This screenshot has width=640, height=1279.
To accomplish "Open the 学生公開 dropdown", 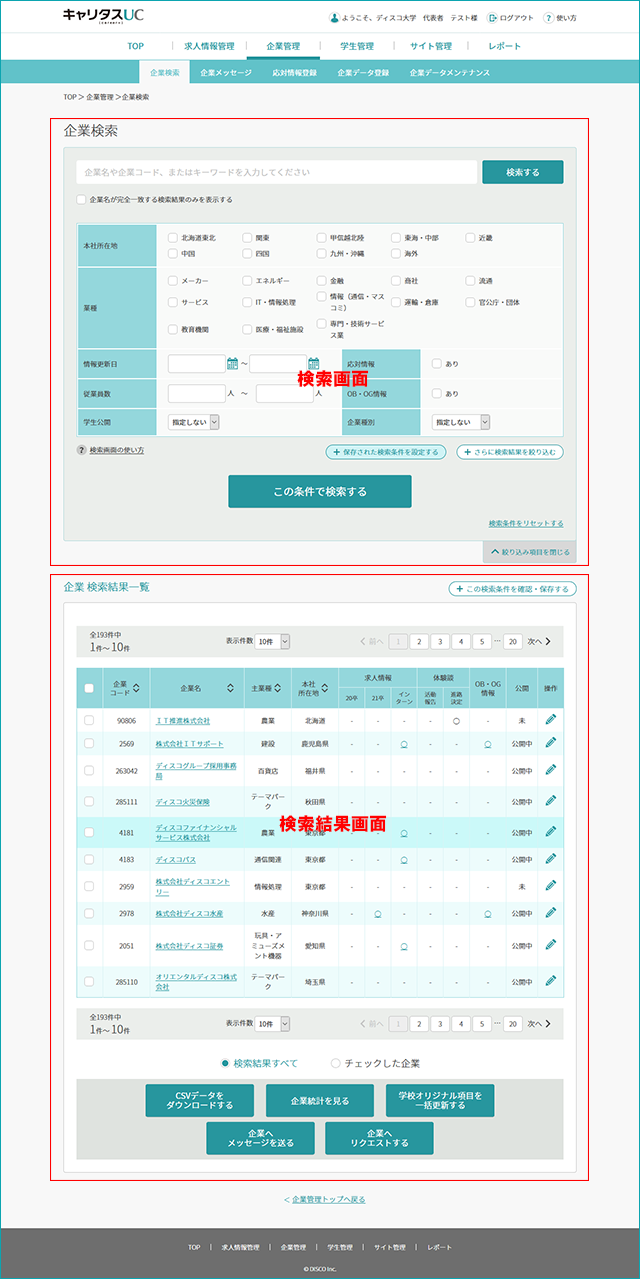I will point(193,422).
